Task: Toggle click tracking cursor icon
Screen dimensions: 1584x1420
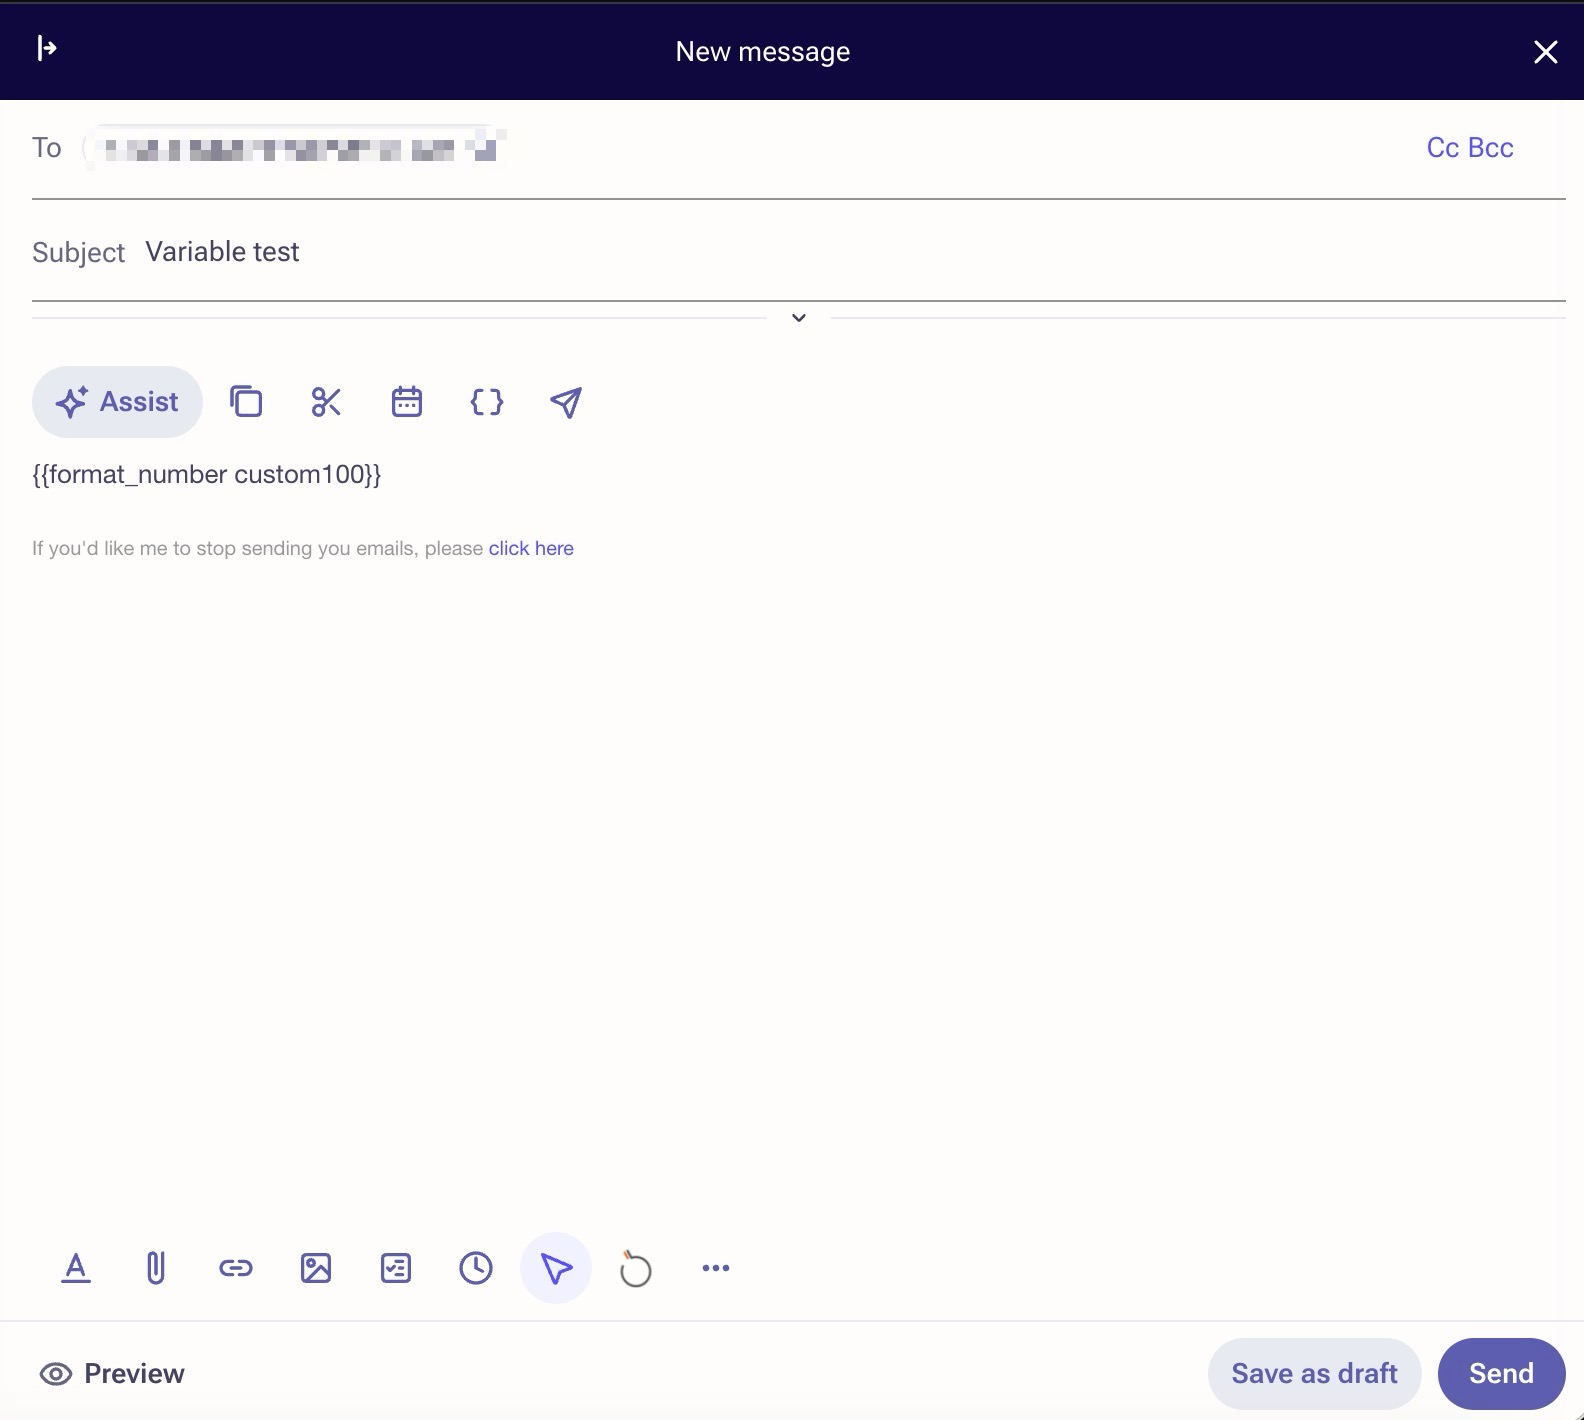Action: 556,1268
